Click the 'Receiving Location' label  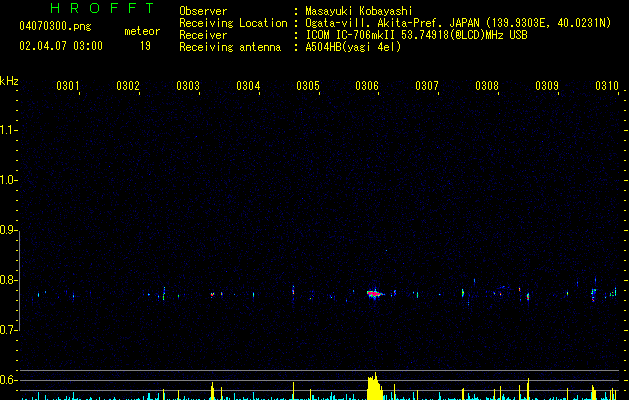click(x=233, y=23)
